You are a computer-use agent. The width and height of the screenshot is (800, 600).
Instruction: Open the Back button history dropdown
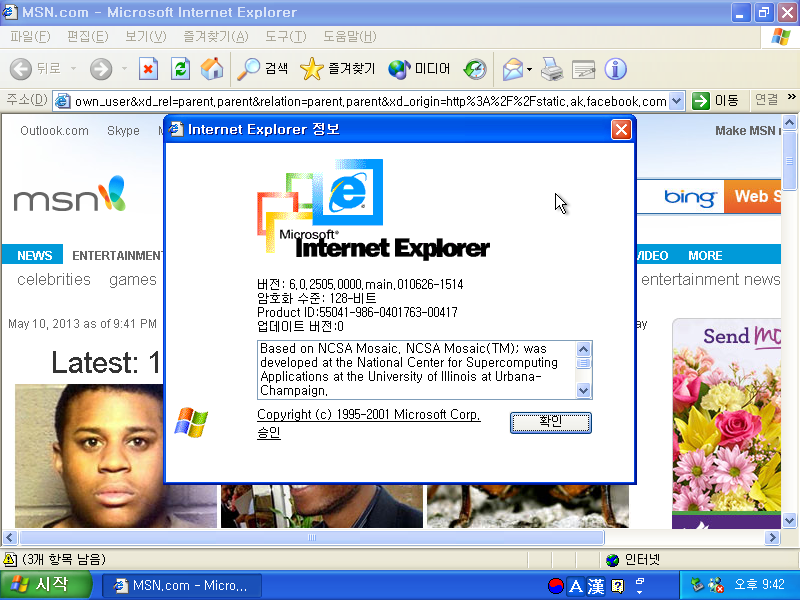(x=73, y=68)
